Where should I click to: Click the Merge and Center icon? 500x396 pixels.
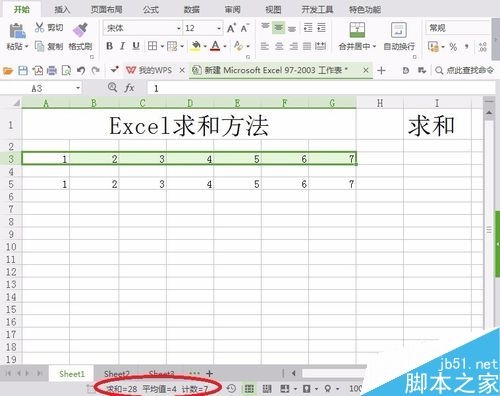(x=357, y=30)
